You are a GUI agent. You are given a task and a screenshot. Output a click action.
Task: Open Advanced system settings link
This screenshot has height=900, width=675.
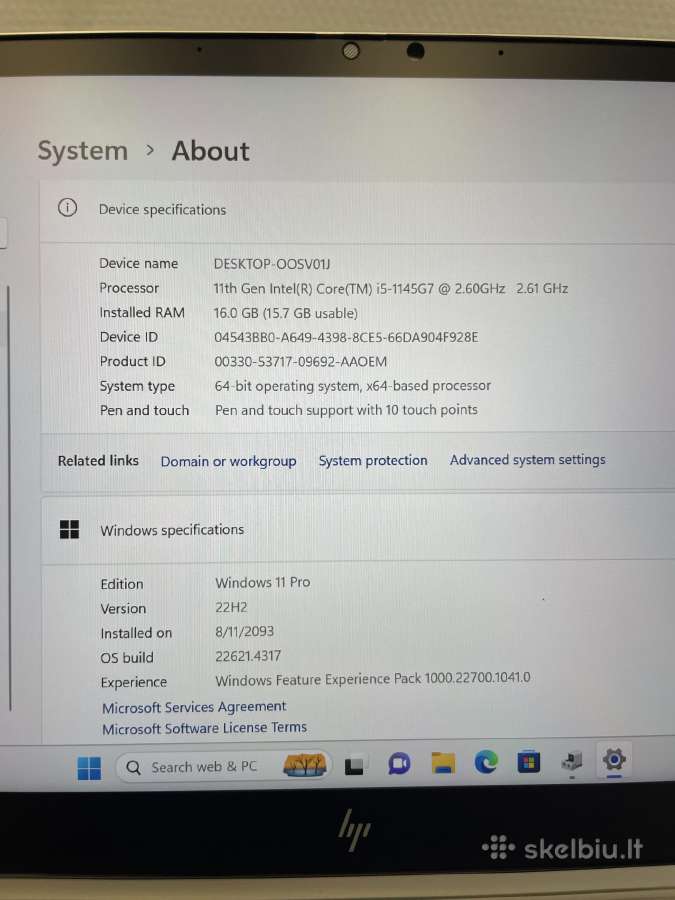tap(527, 460)
